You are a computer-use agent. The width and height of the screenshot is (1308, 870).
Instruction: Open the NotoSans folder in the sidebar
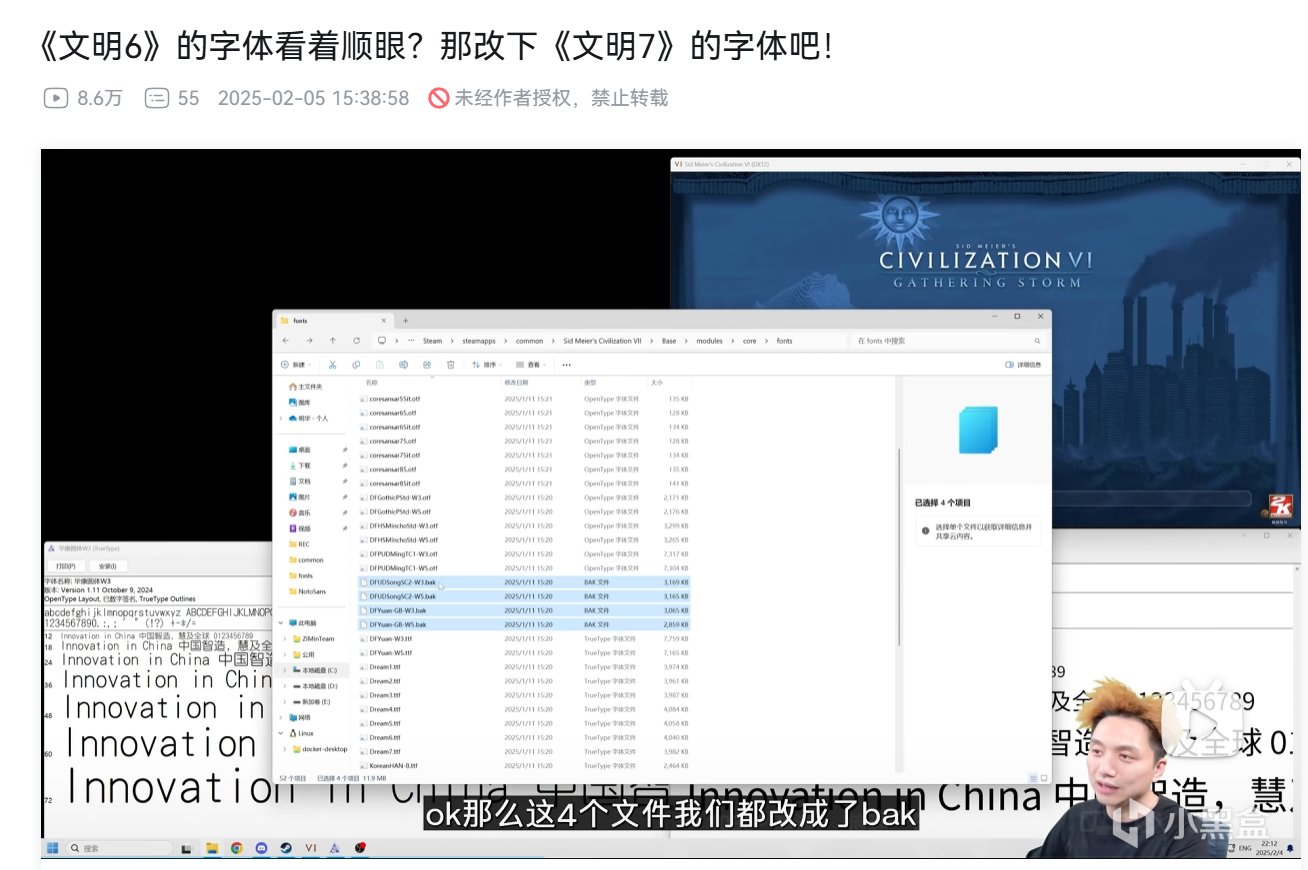point(311,591)
